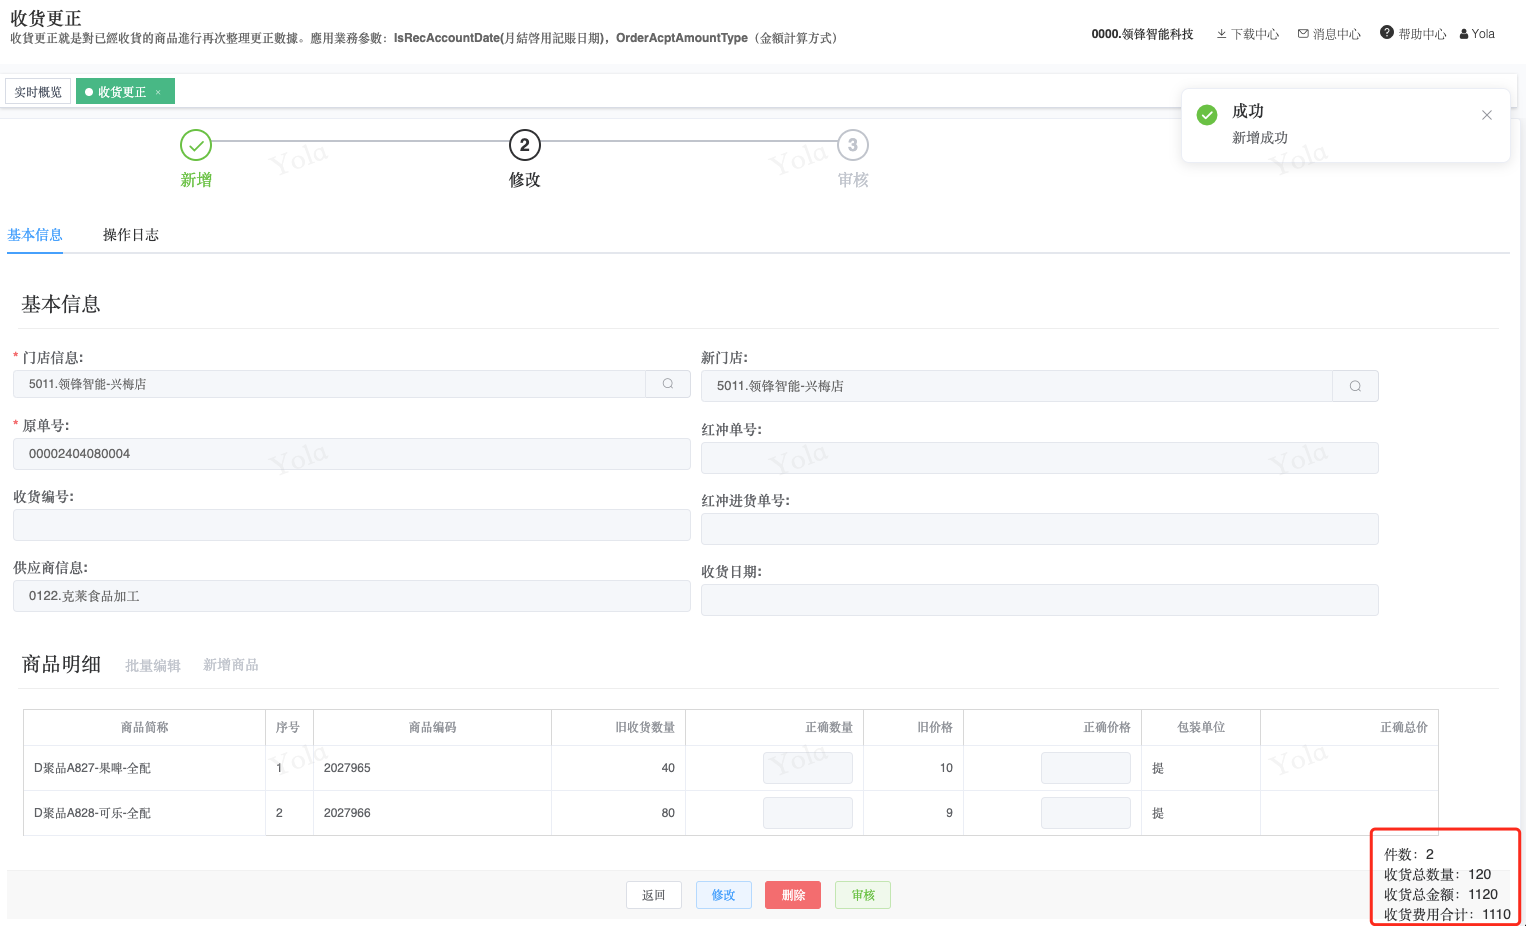1526x926 pixels.
Task: Switch to the 实时概览 tab
Action: (38, 92)
